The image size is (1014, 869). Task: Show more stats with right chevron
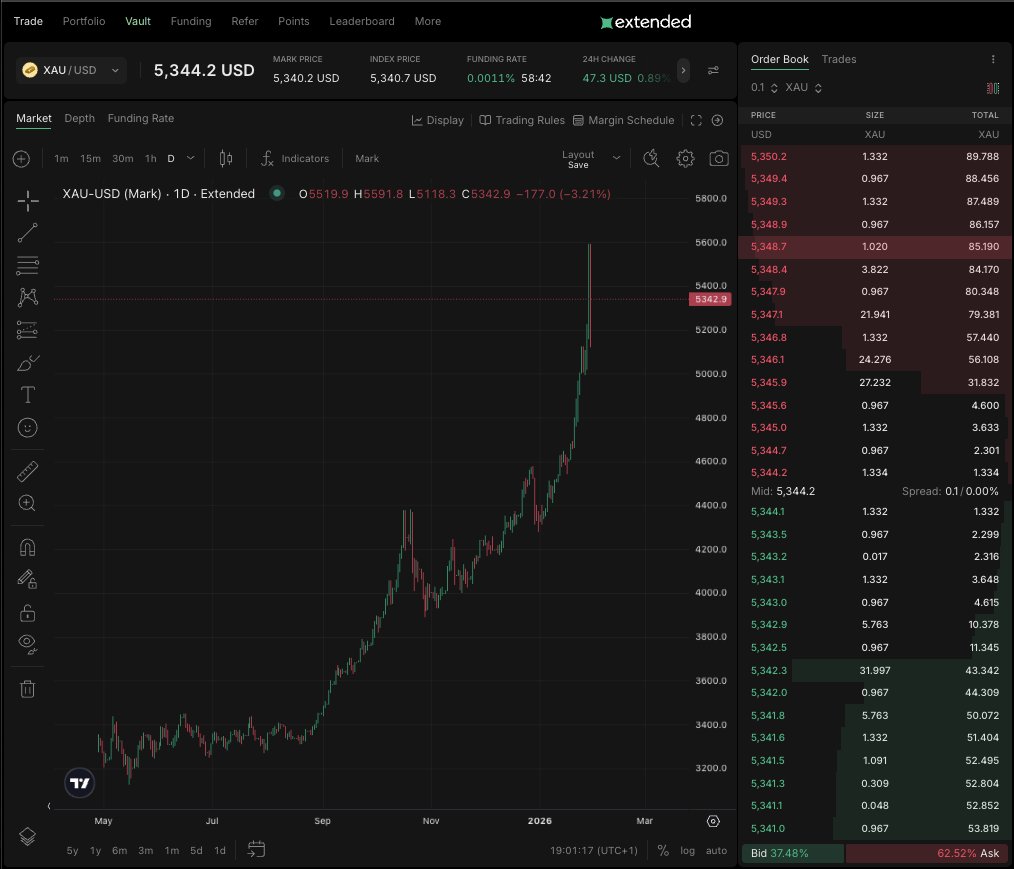[683, 70]
